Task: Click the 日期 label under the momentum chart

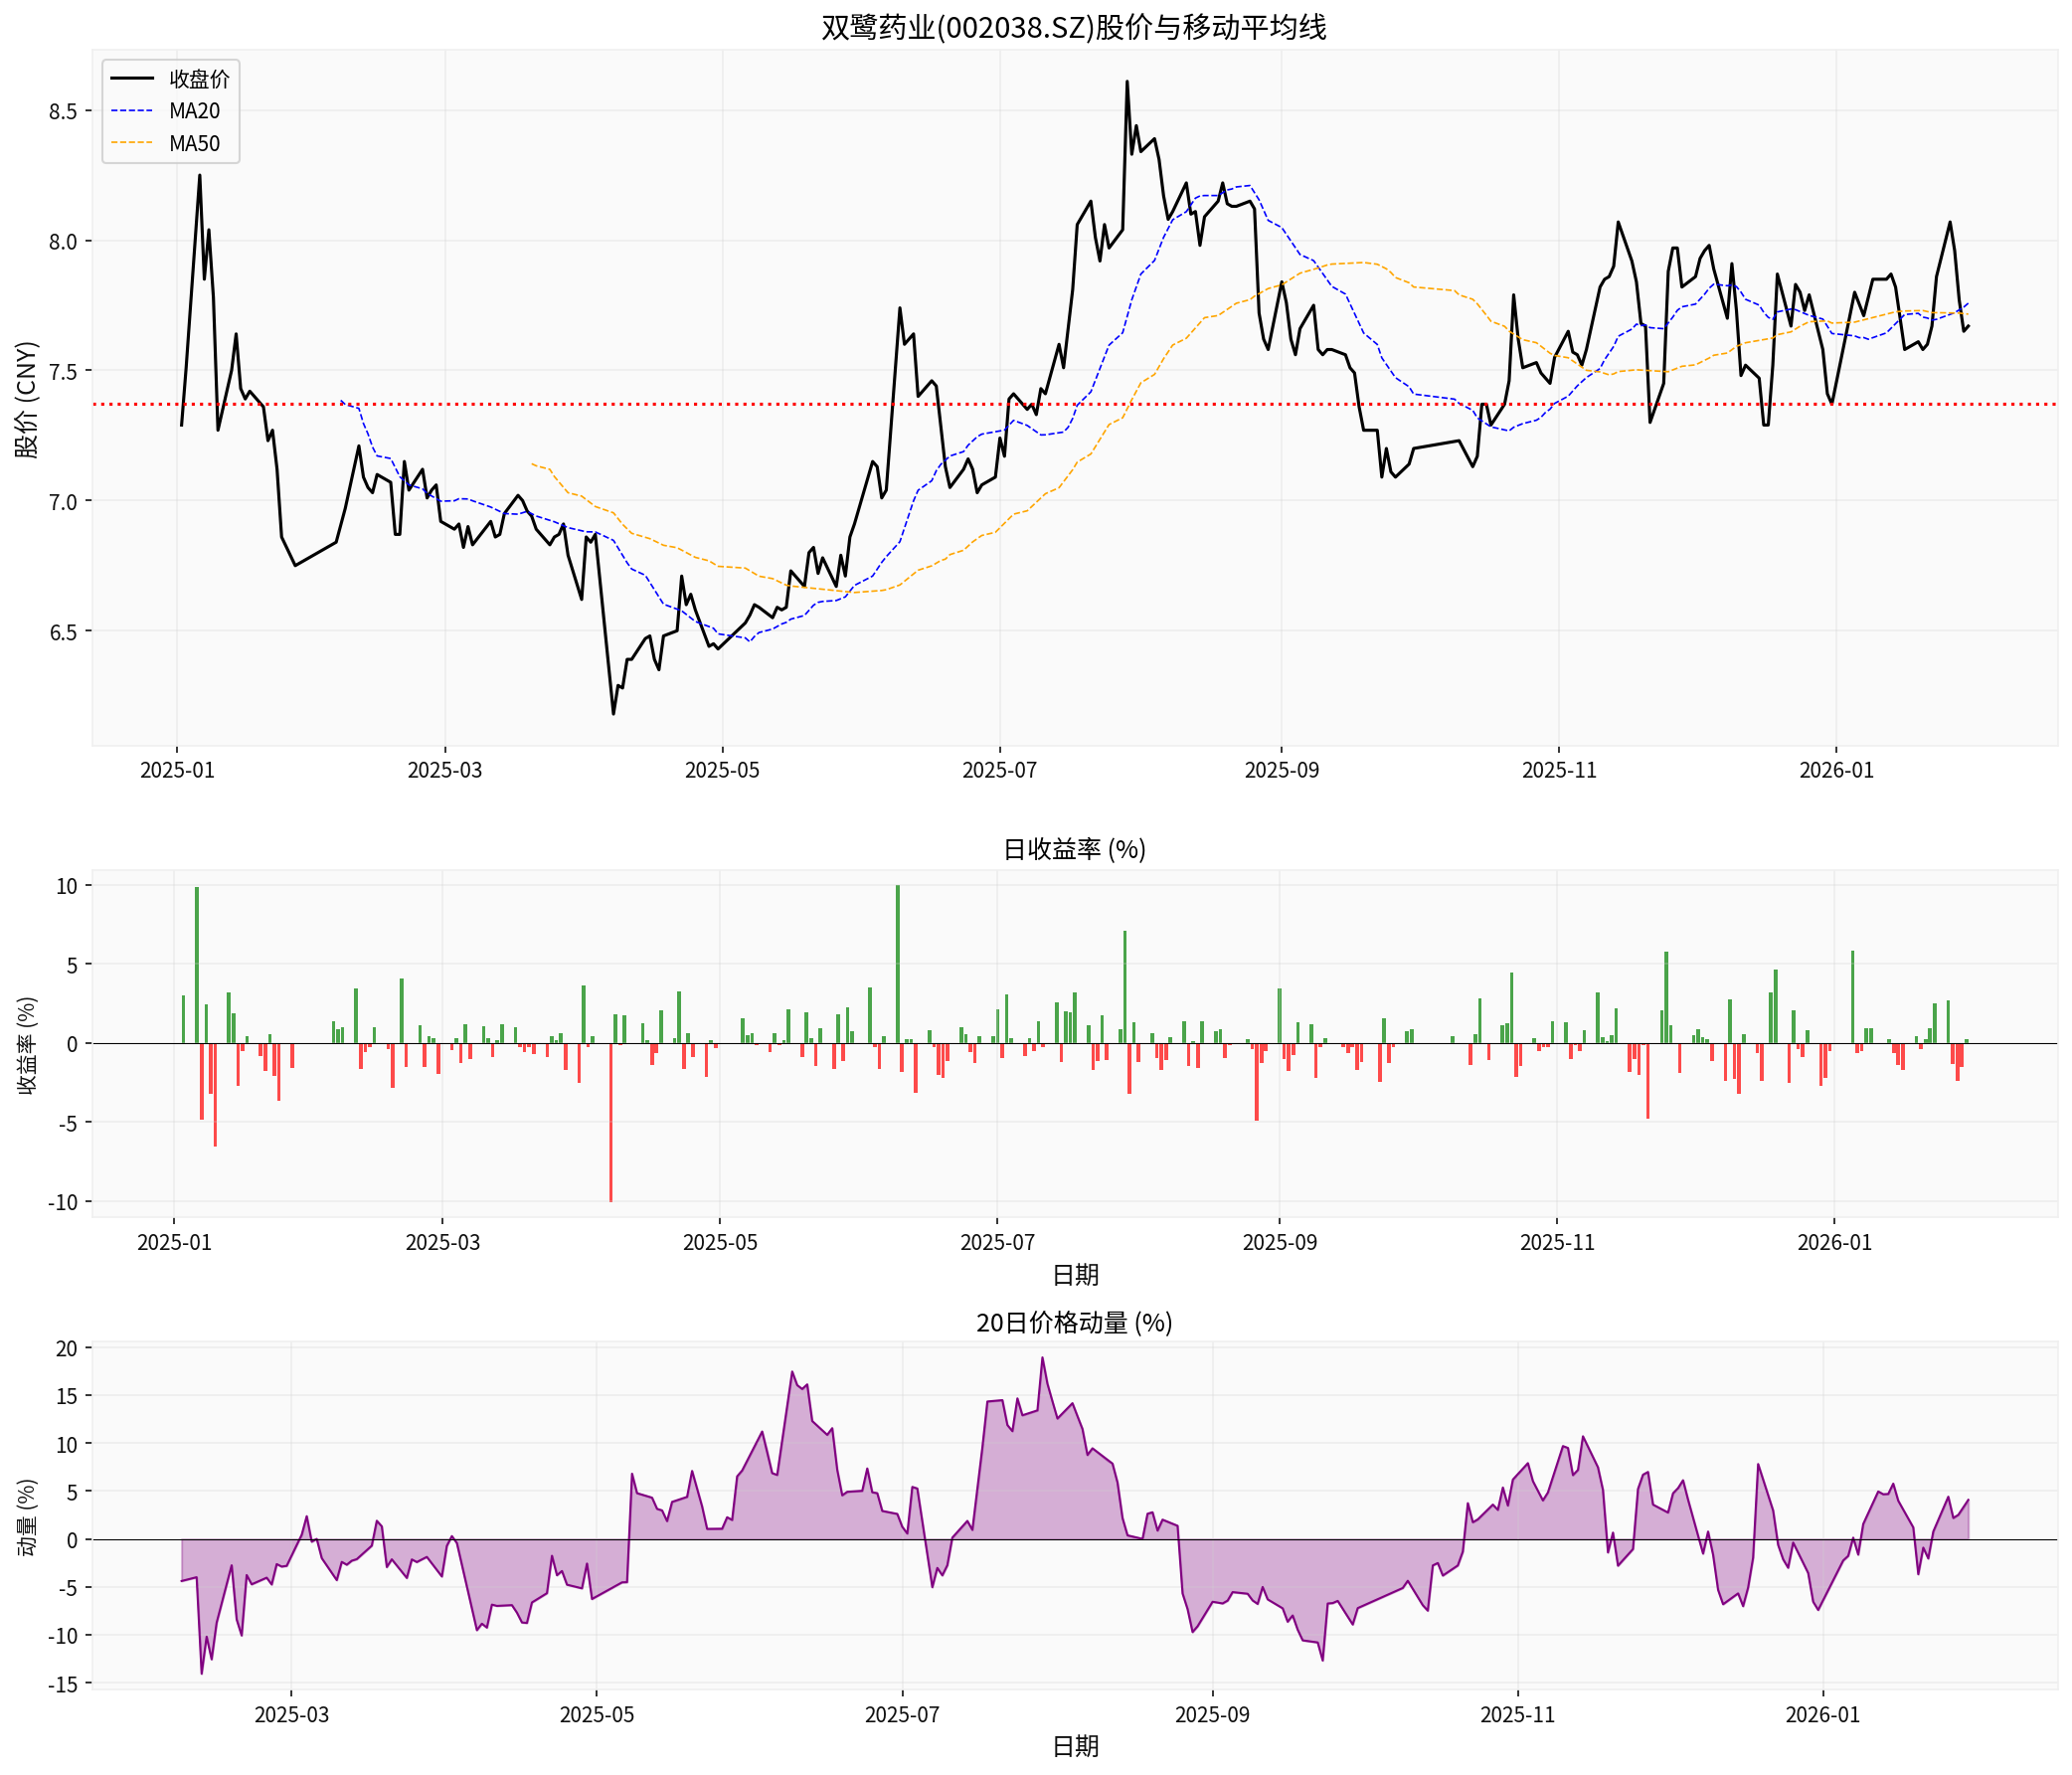Action: click(x=1075, y=1746)
